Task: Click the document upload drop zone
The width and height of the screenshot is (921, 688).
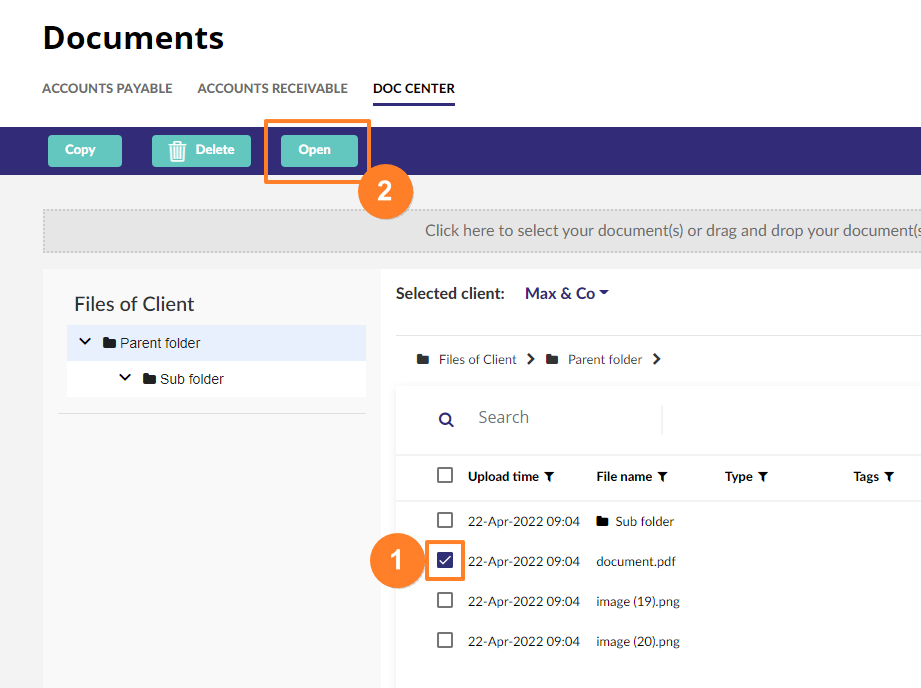Action: click(x=482, y=231)
